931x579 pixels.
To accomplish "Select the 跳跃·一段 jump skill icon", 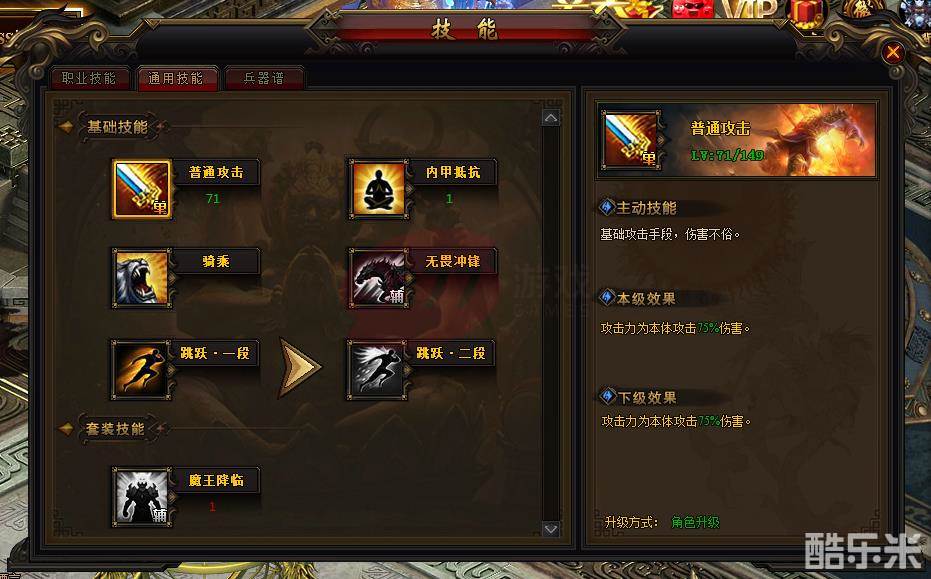I will [x=142, y=369].
